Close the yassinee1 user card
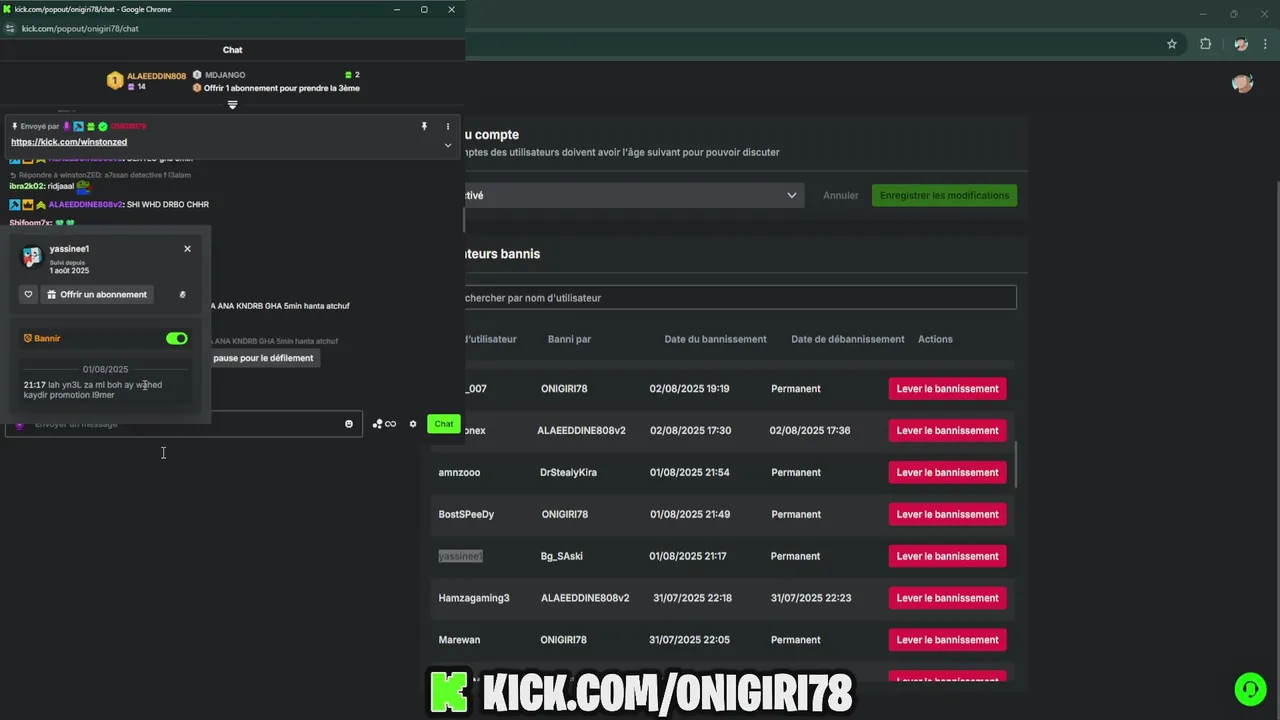 (x=187, y=249)
